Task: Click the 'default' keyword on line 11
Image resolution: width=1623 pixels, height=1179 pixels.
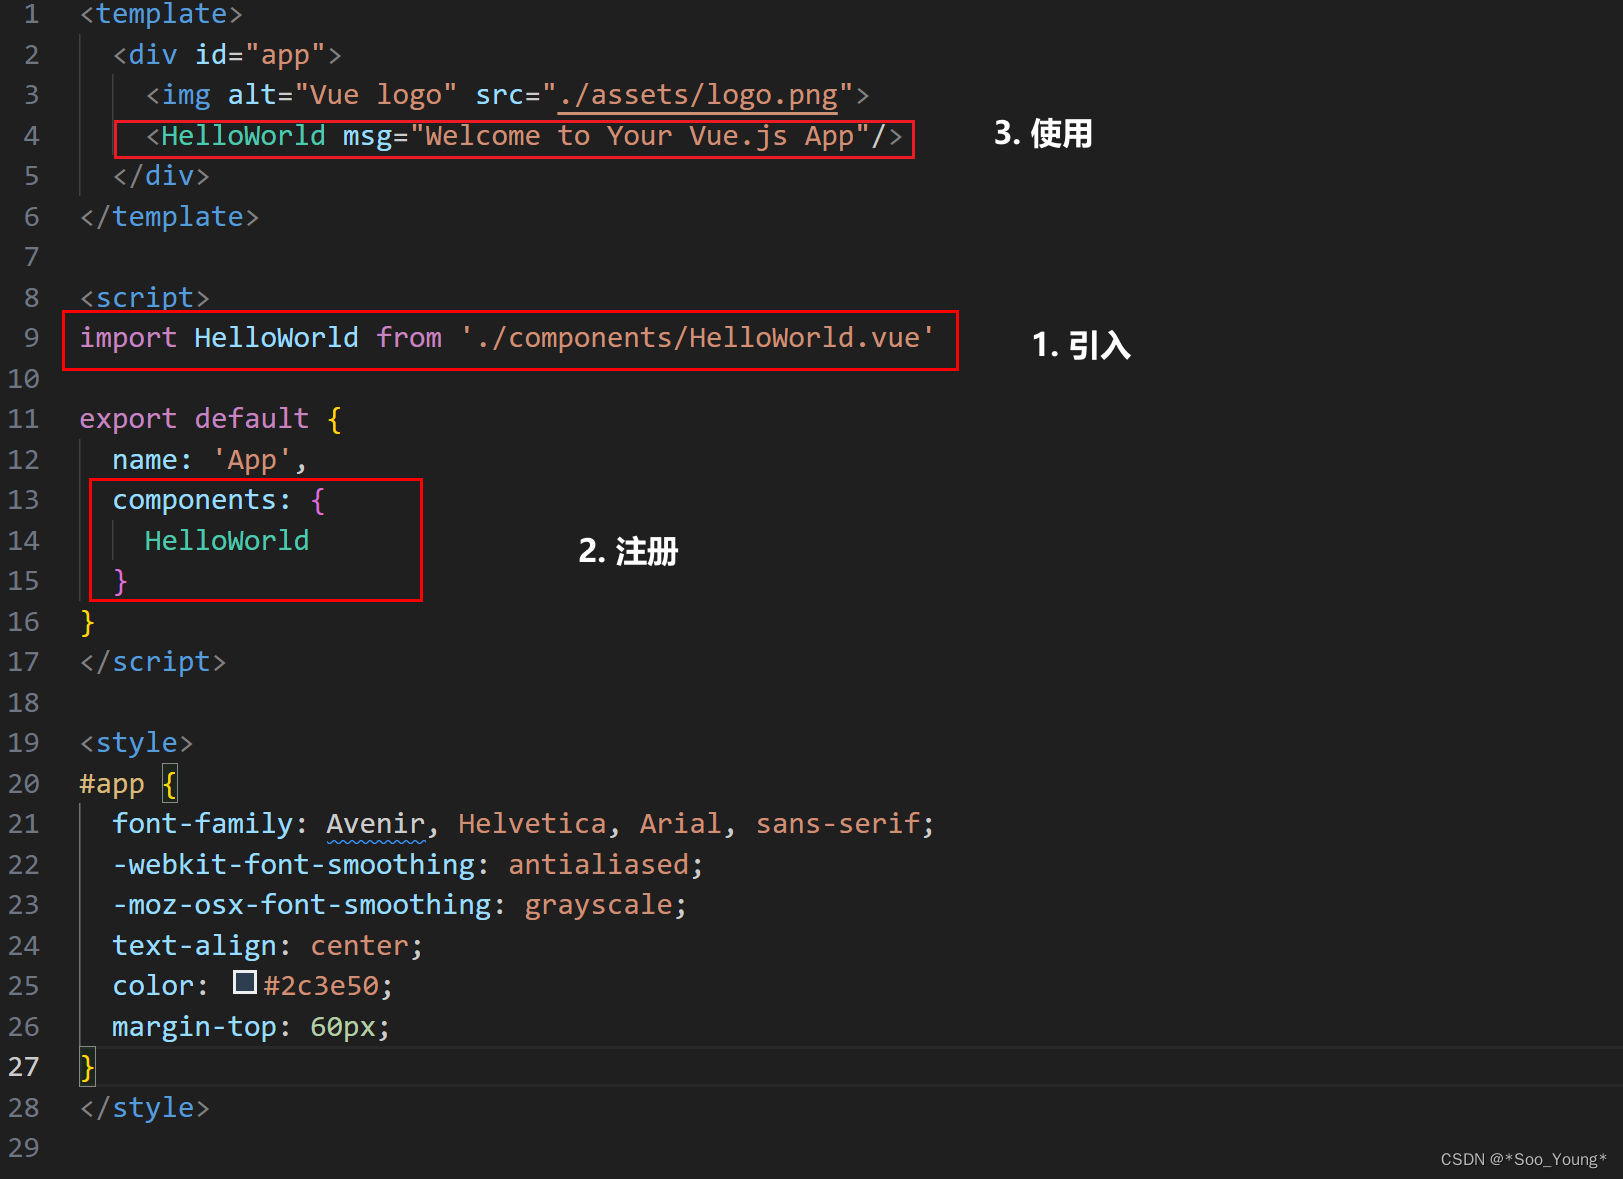Action: click(x=252, y=419)
